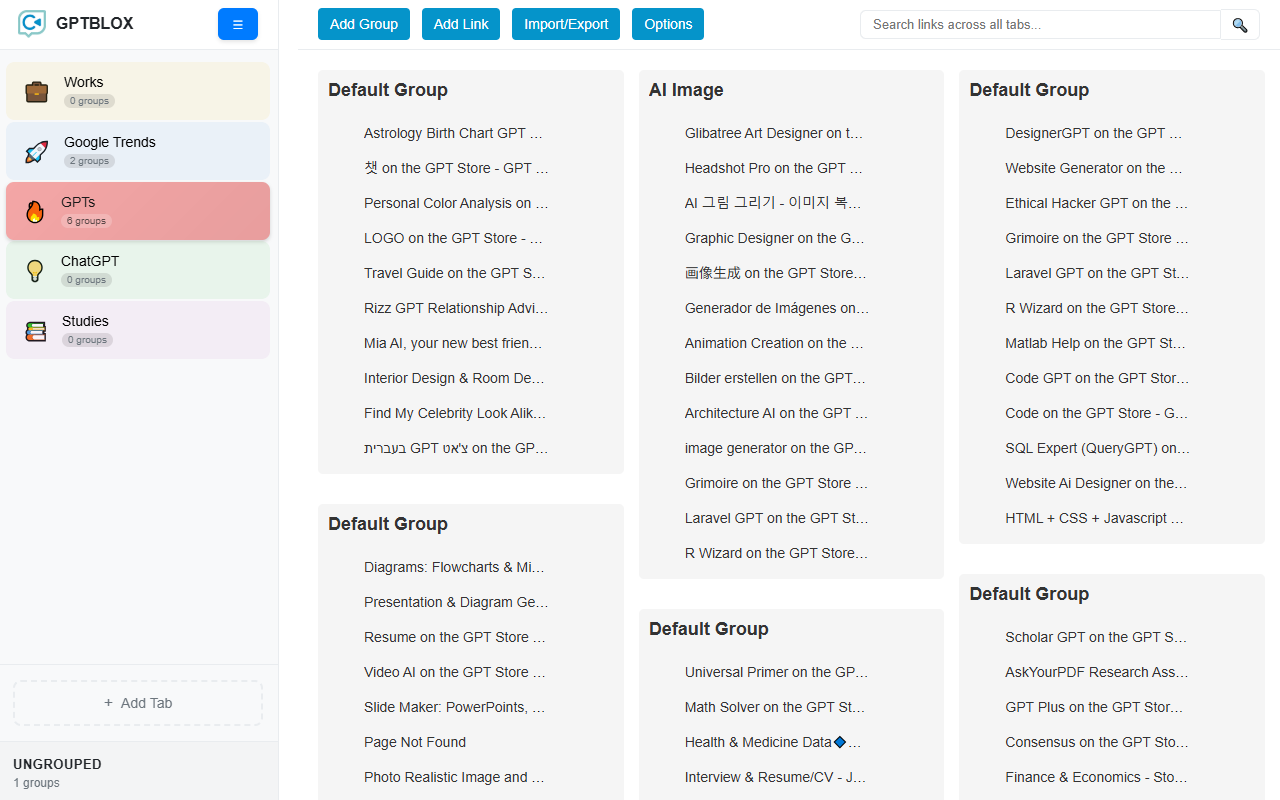Click the rocket icon on Google Trends
The height and width of the screenshot is (800, 1280).
[x=36, y=152]
